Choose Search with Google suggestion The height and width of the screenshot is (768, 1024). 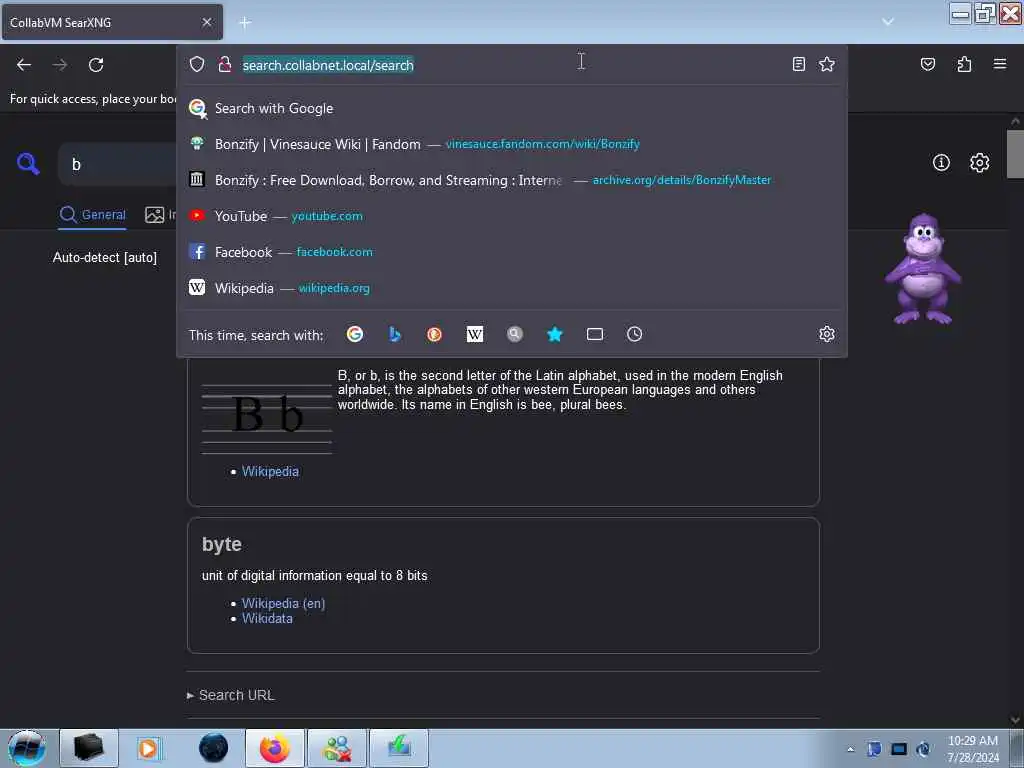pyautogui.click(x=512, y=108)
